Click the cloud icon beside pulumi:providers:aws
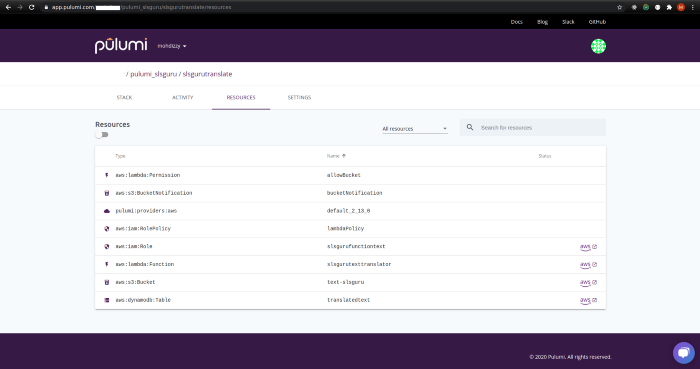 (107, 211)
